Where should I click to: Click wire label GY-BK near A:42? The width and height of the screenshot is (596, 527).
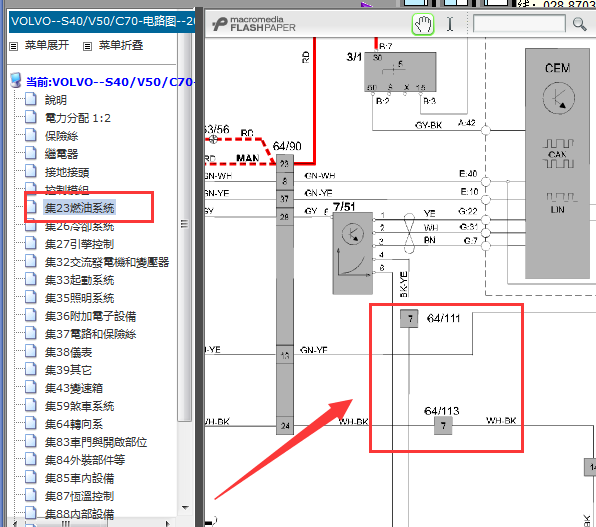(x=428, y=125)
